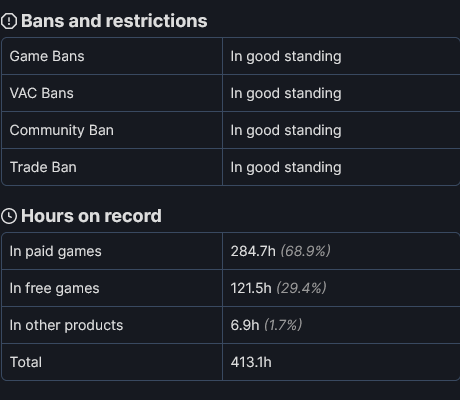The width and height of the screenshot is (460, 400).
Task: Click the VAC Bans 'In good standing' status
Action: click(x=286, y=94)
